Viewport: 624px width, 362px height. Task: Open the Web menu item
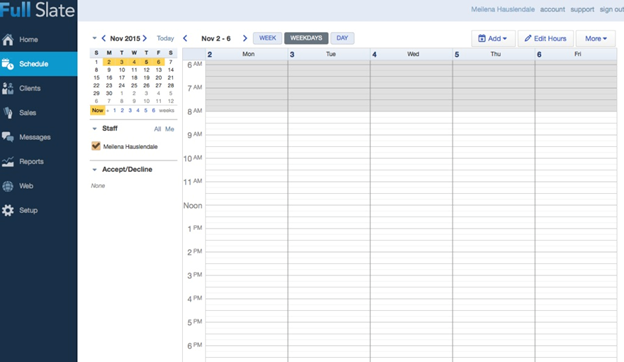click(39, 186)
